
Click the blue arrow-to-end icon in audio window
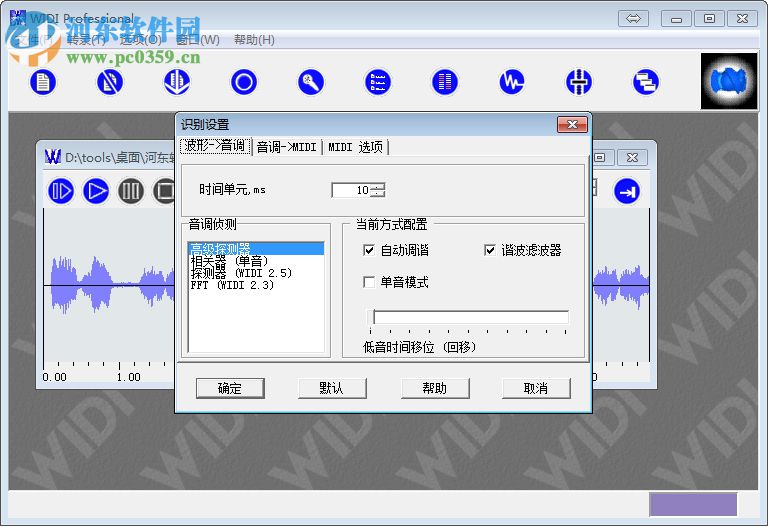(627, 191)
